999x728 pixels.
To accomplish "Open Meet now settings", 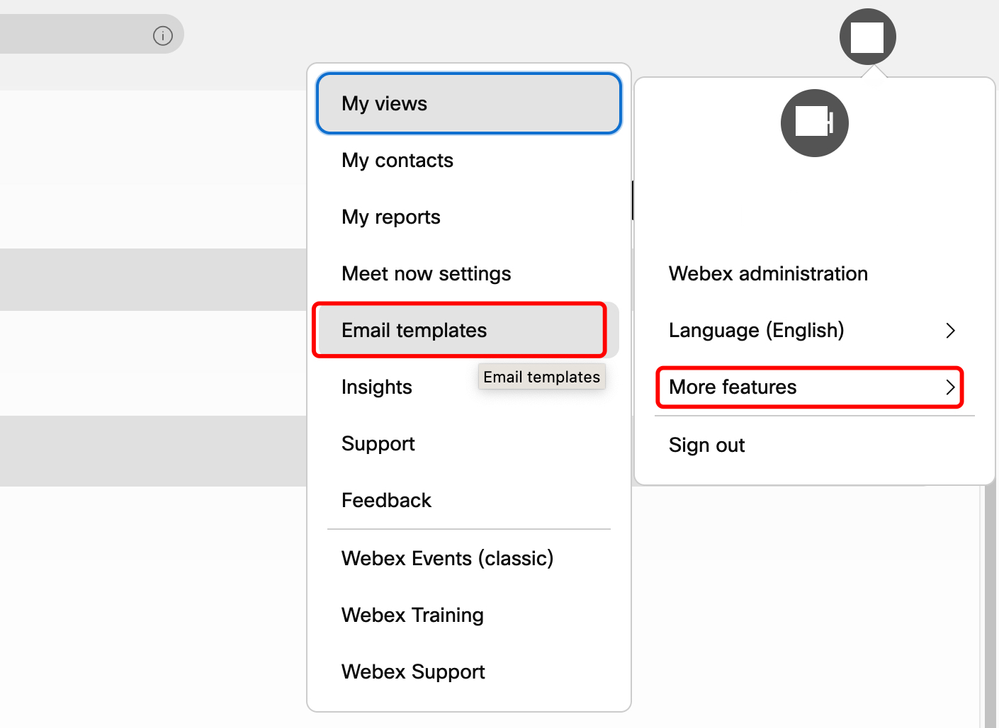I will pyautogui.click(x=426, y=273).
